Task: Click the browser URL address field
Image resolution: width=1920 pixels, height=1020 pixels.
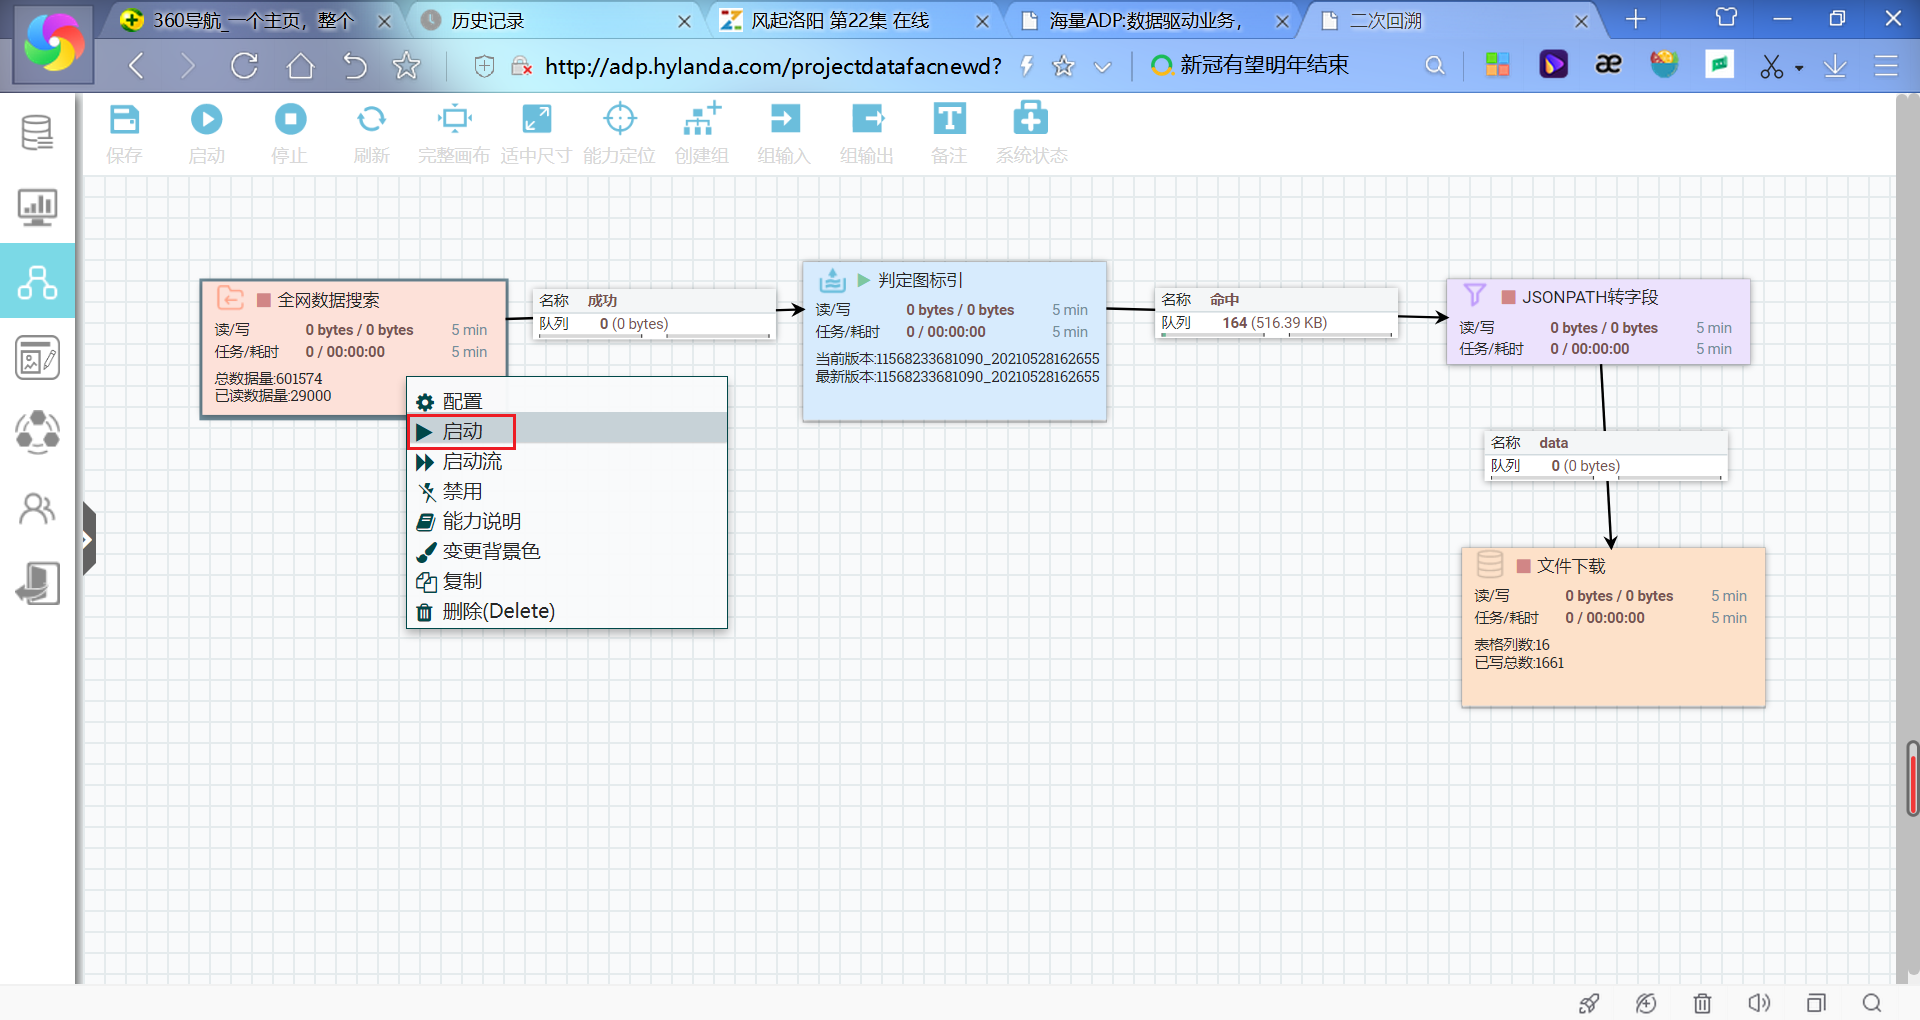Action: pyautogui.click(x=772, y=67)
